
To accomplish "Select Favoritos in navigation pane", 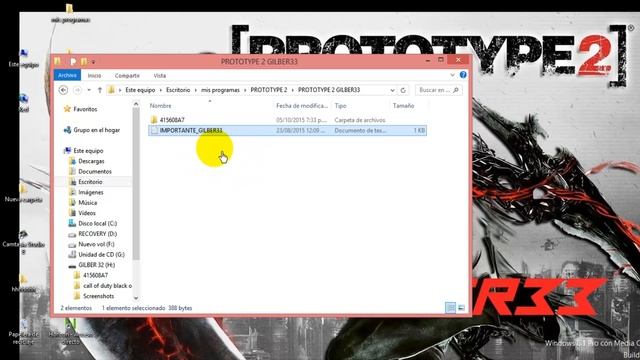I will pos(85,109).
